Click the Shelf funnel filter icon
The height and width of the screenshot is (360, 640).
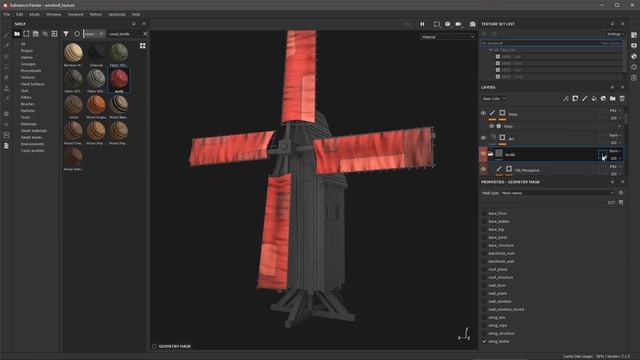[x=66, y=34]
